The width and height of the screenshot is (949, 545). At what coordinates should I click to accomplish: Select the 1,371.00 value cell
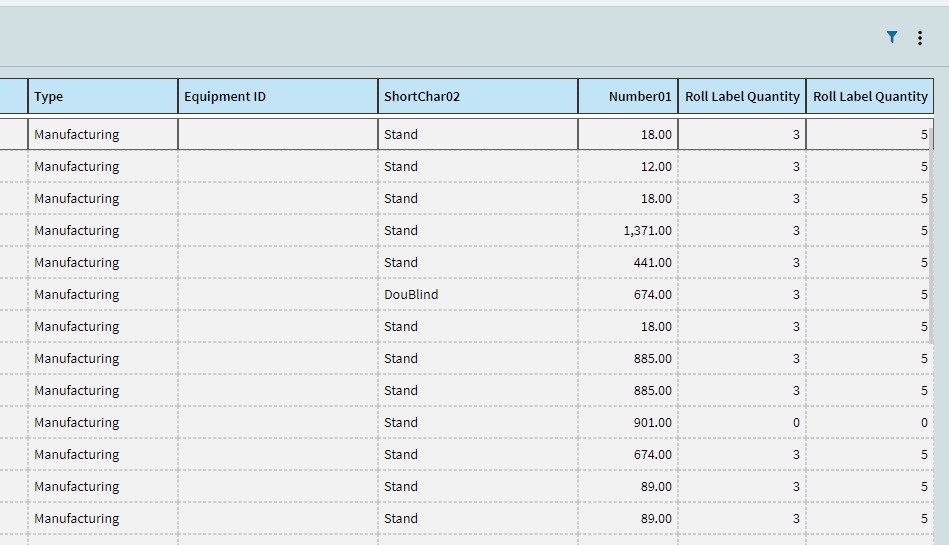(628, 231)
